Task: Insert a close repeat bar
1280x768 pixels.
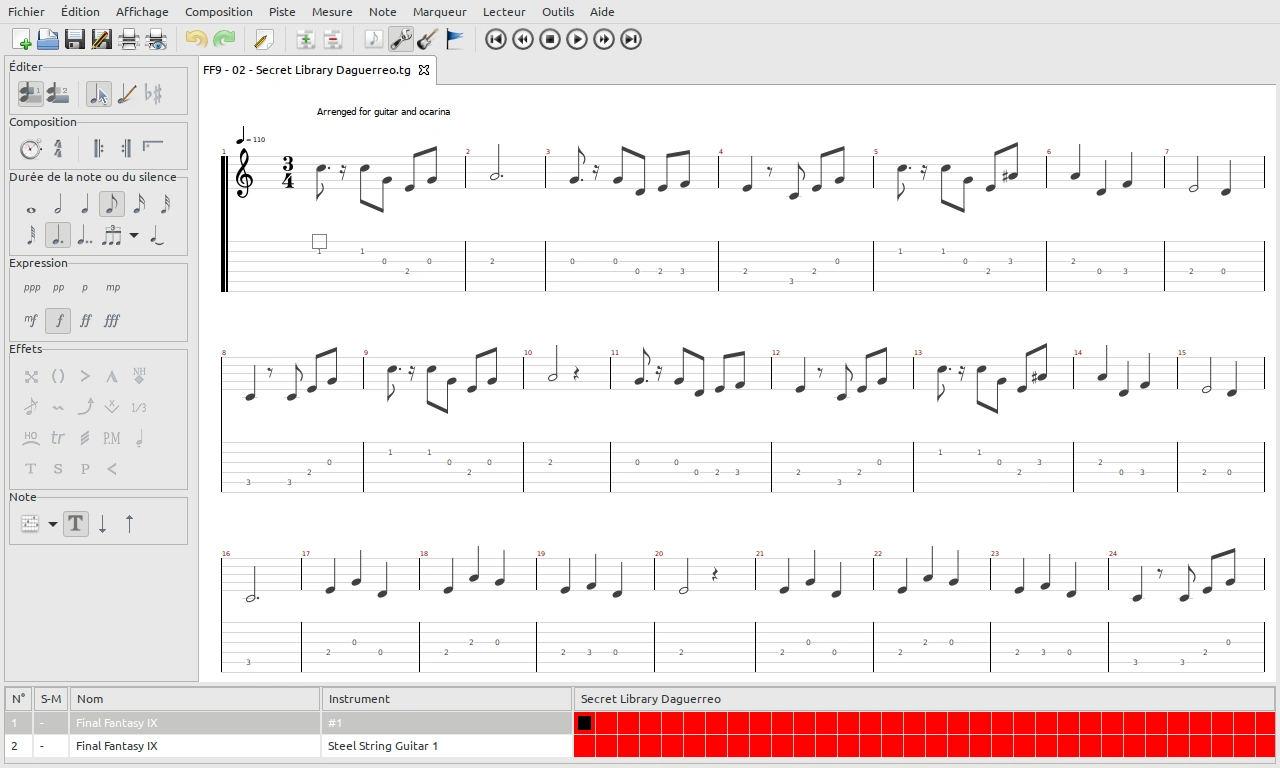Action: click(x=125, y=148)
